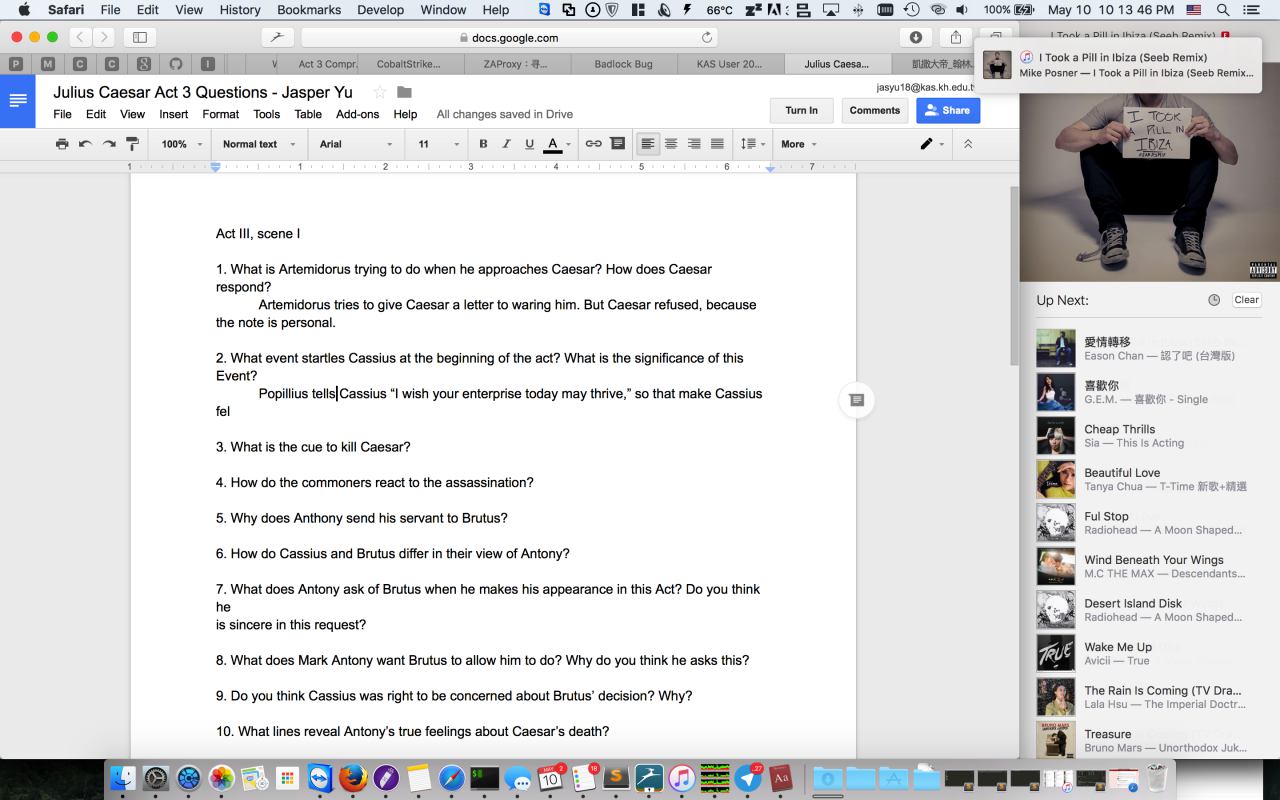The height and width of the screenshot is (800, 1280).
Task: Open the editing mode pencil dropdown
Action: [932, 144]
